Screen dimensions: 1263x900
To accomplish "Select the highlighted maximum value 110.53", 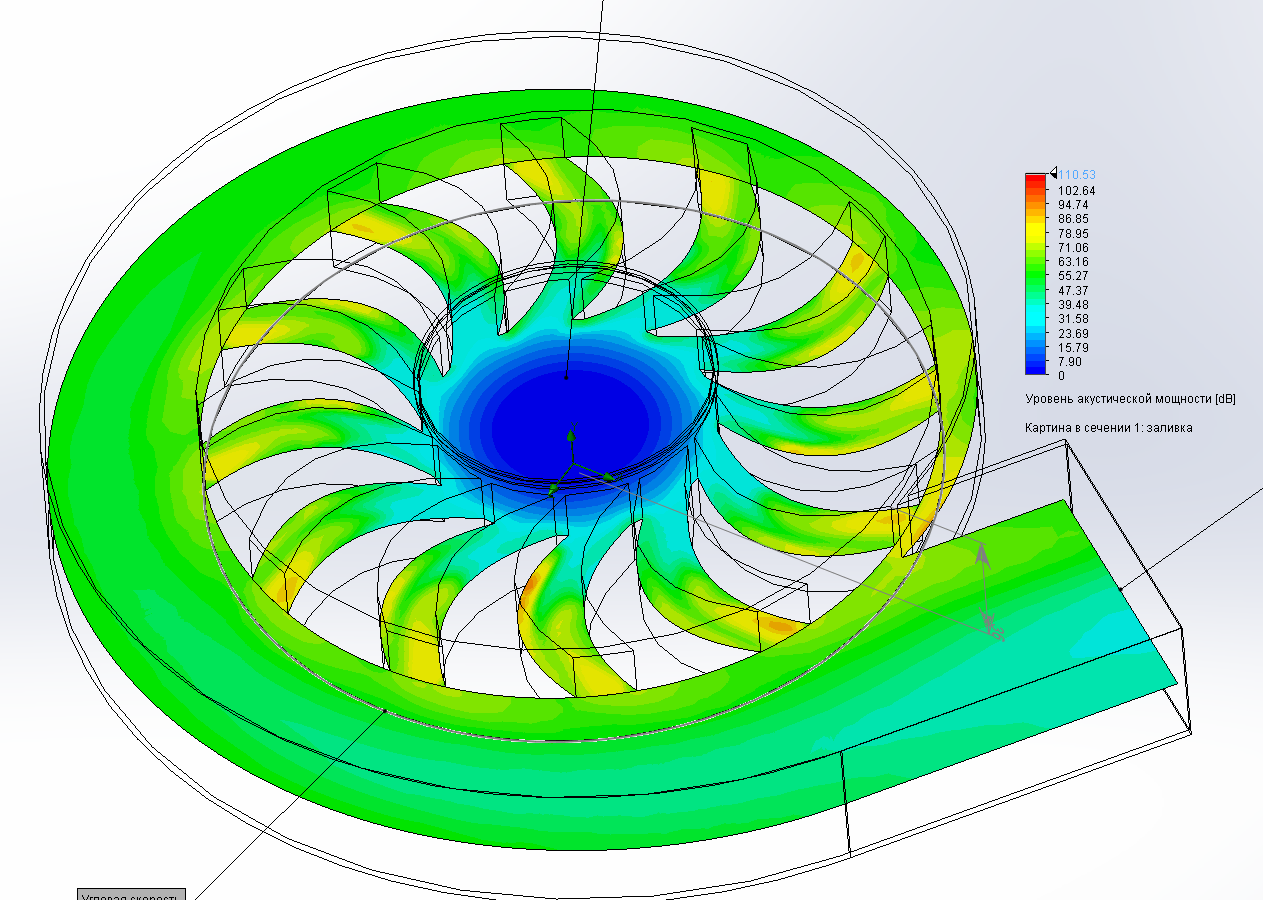I will [x=1077, y=175].
